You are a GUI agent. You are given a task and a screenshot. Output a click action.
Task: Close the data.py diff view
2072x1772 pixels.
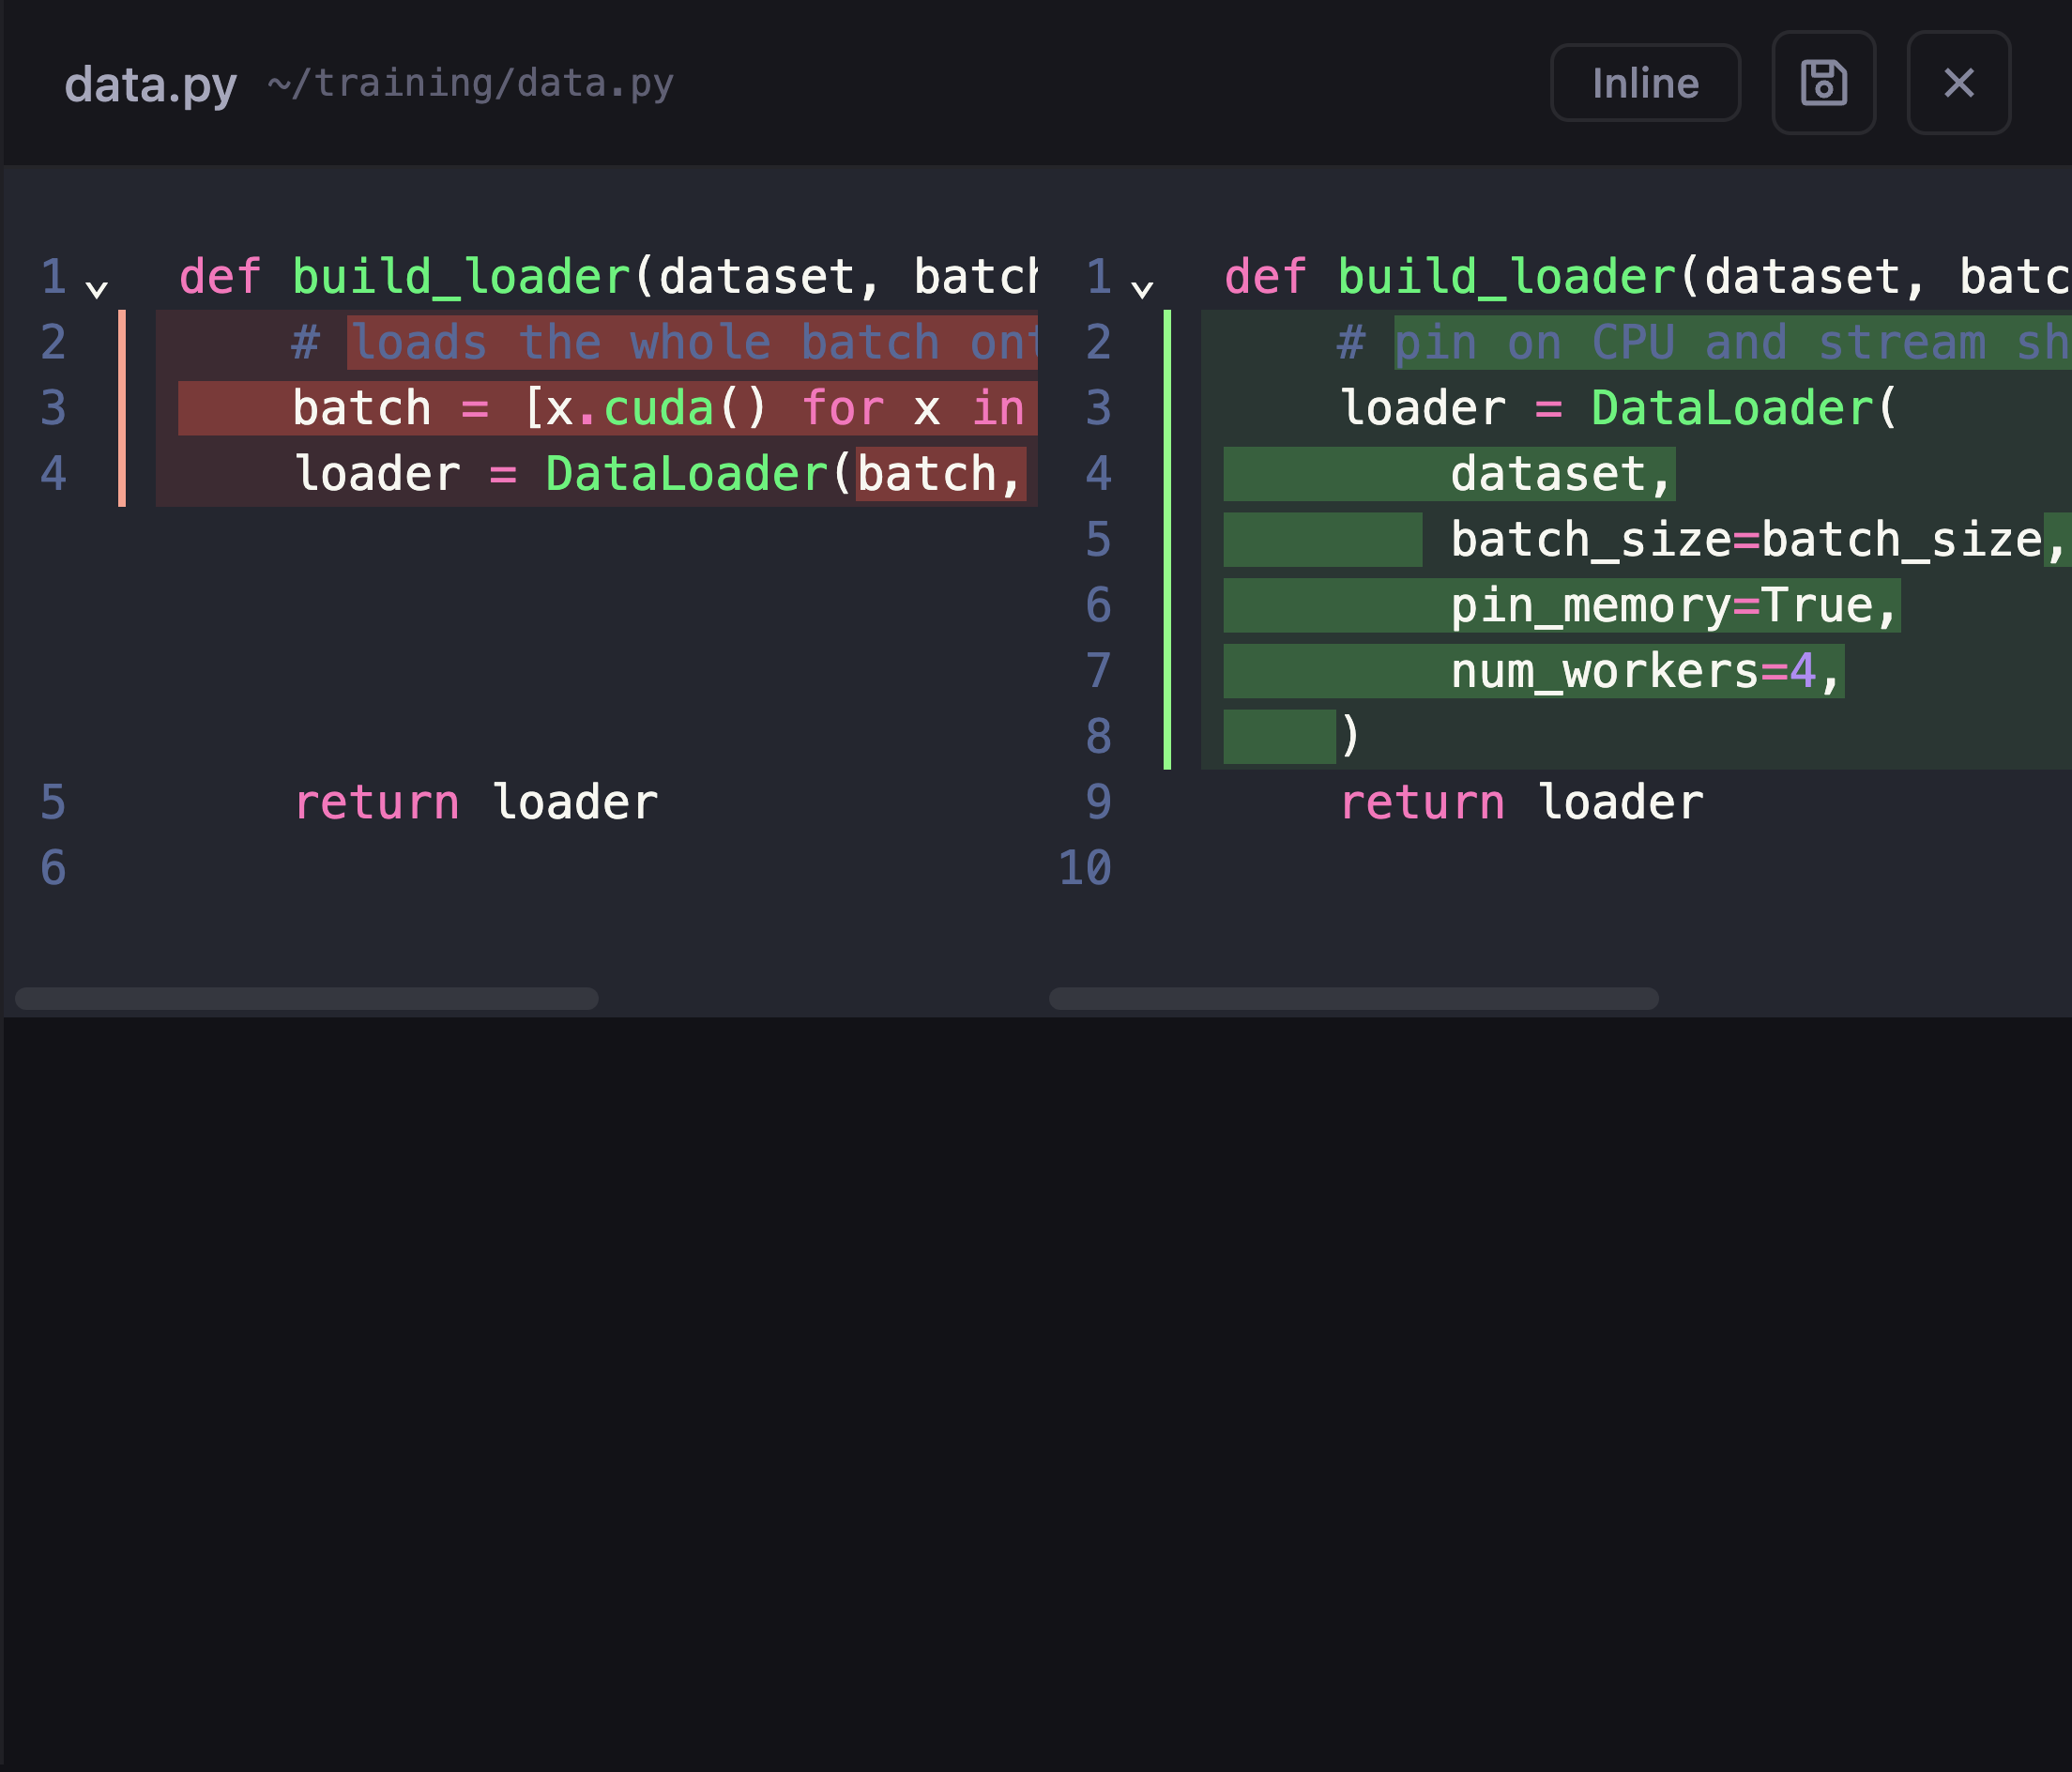coord(1958,82)
